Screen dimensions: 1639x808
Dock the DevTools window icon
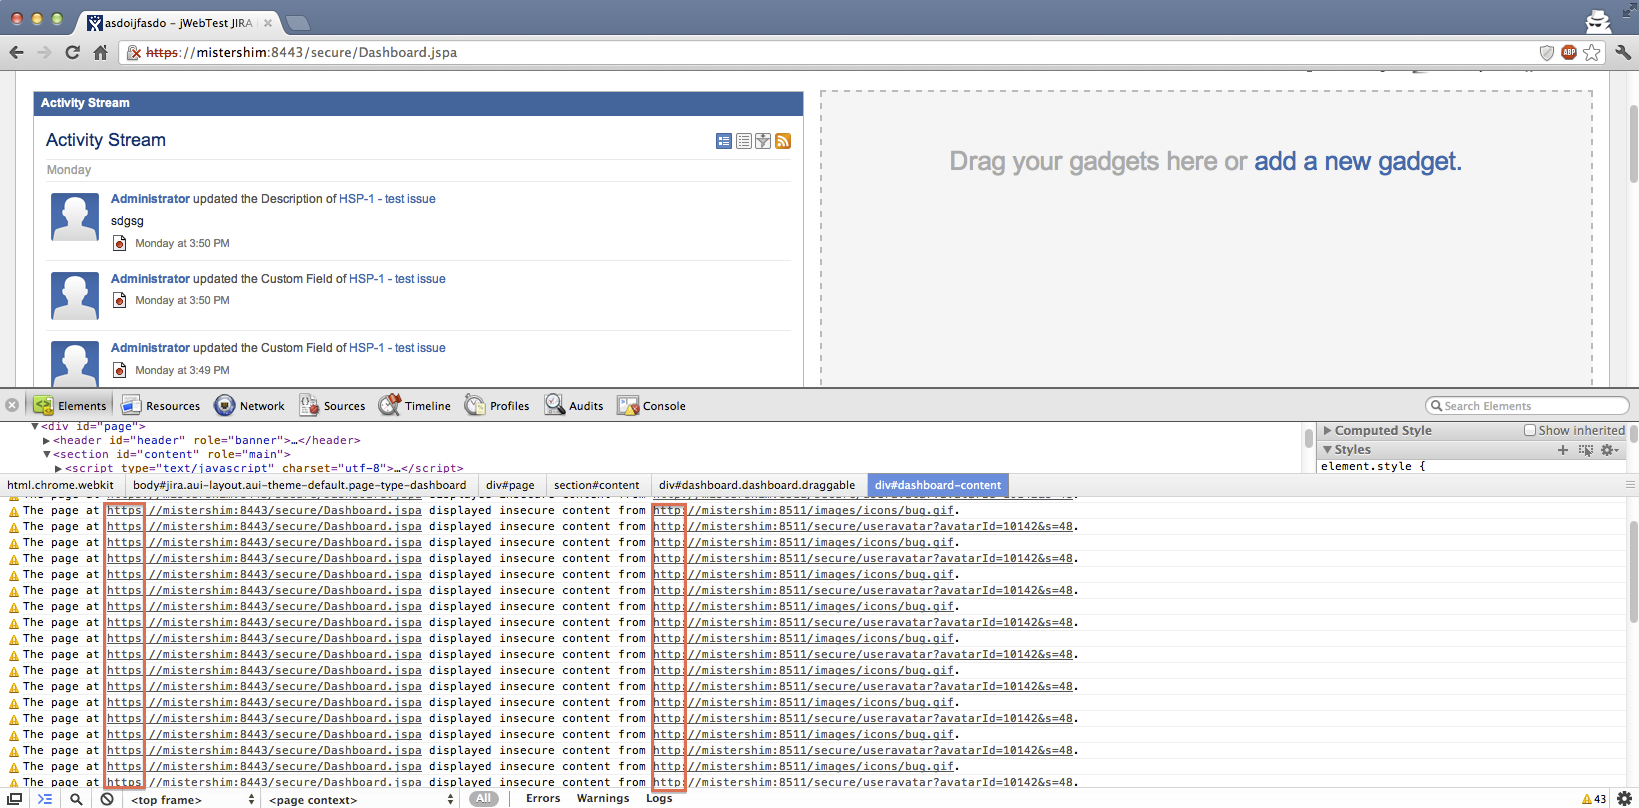pos(15,799)
